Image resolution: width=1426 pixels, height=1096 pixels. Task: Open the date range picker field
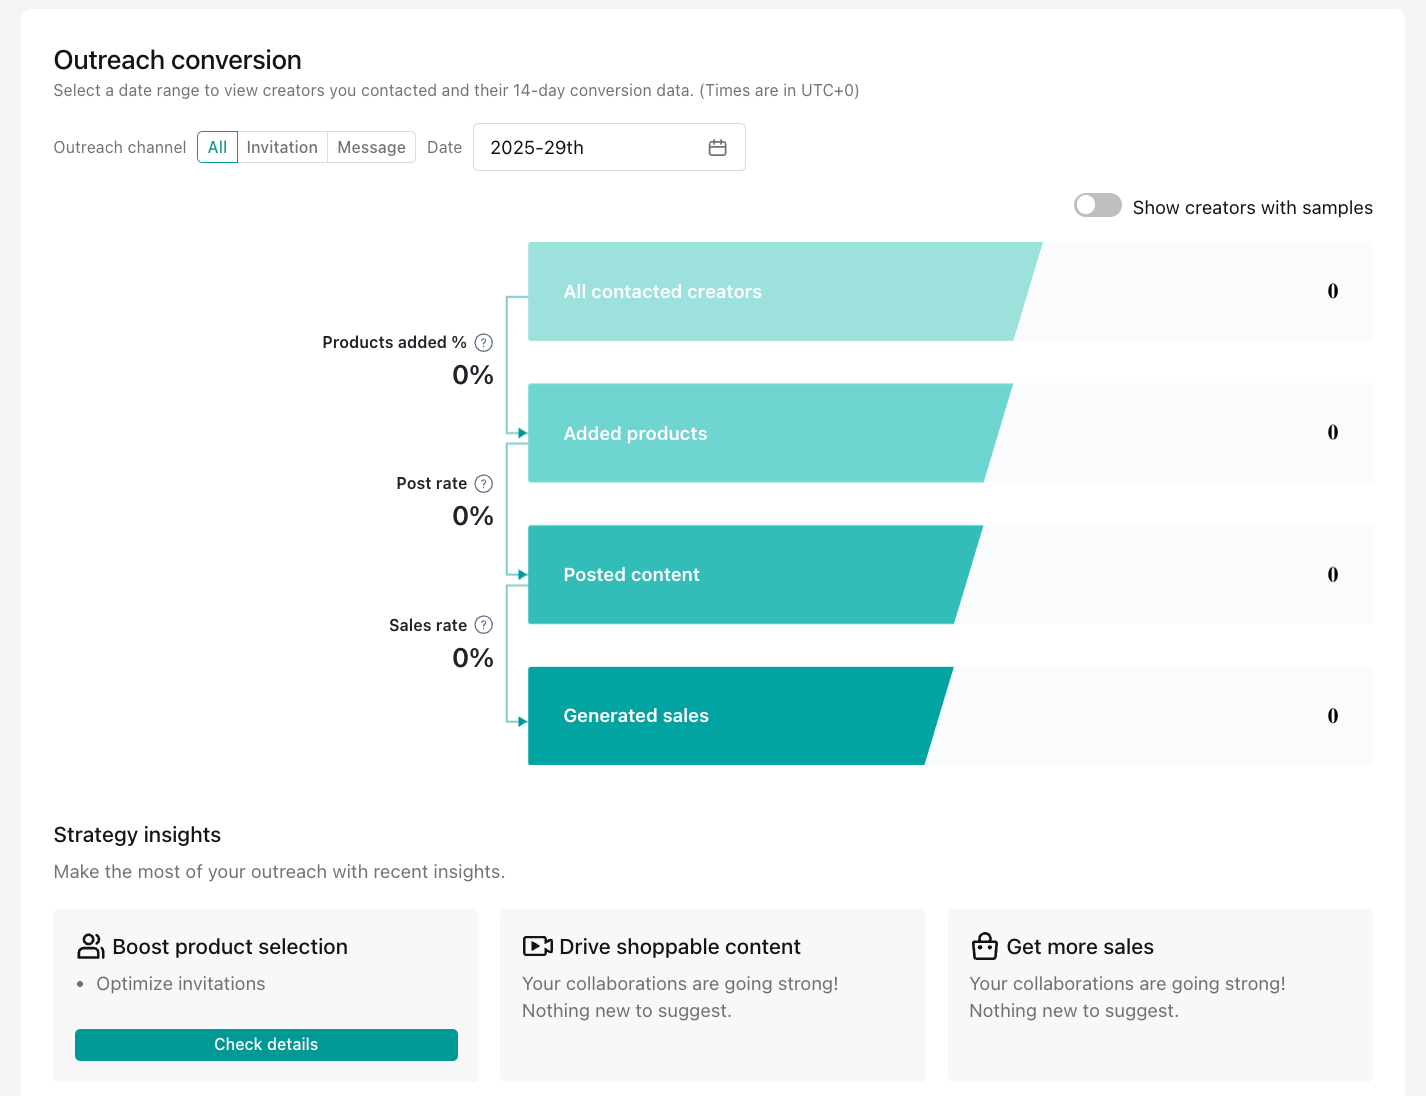point(595,148)
